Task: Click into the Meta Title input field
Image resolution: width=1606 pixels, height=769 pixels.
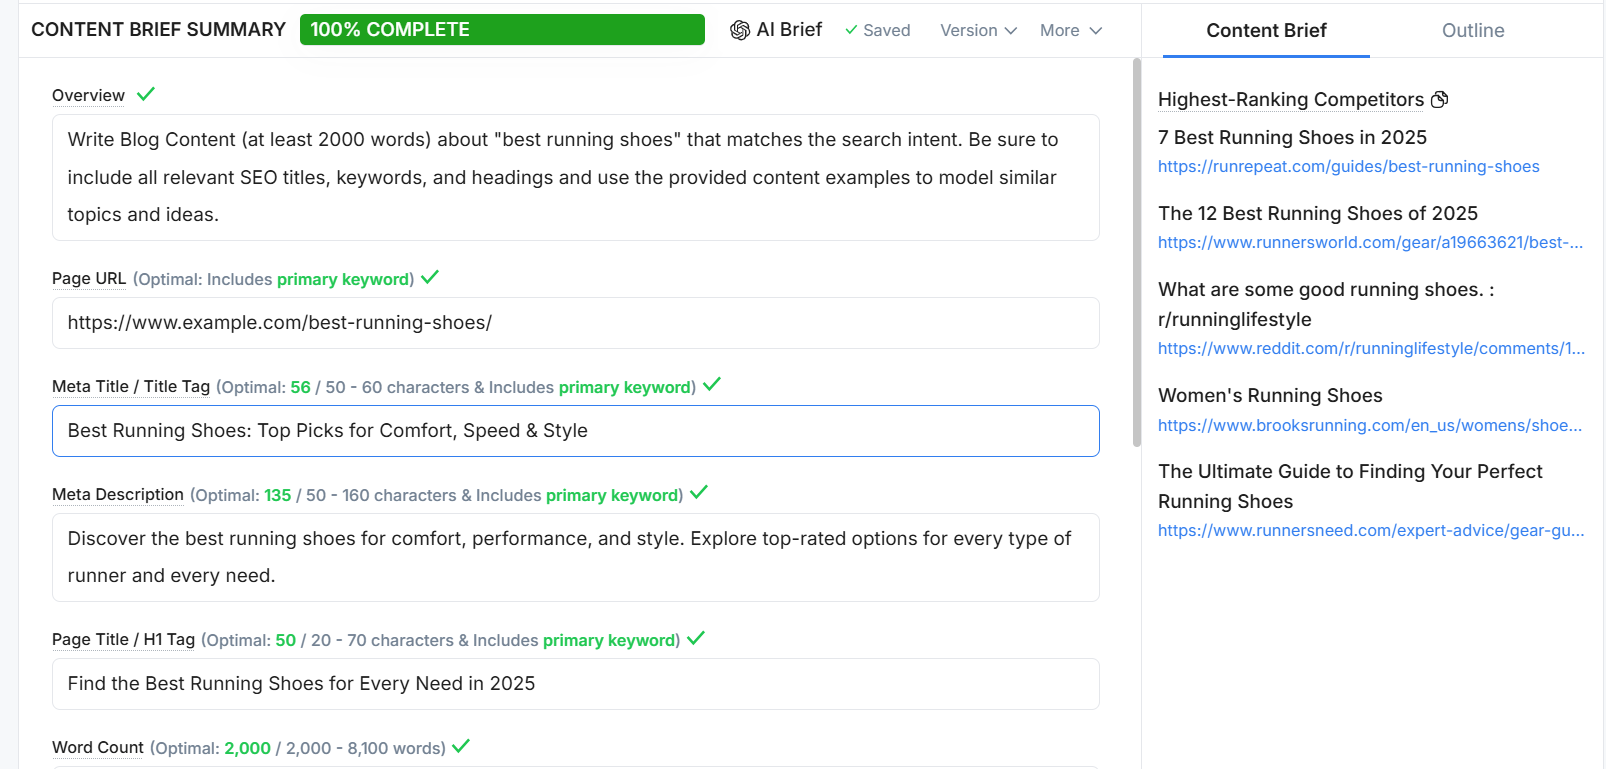Action: (575, 431)
